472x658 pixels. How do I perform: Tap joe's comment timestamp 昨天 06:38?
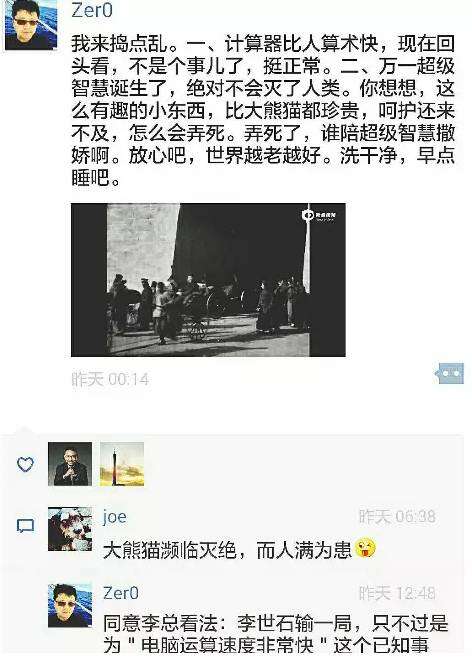click(x=397, y=517)
